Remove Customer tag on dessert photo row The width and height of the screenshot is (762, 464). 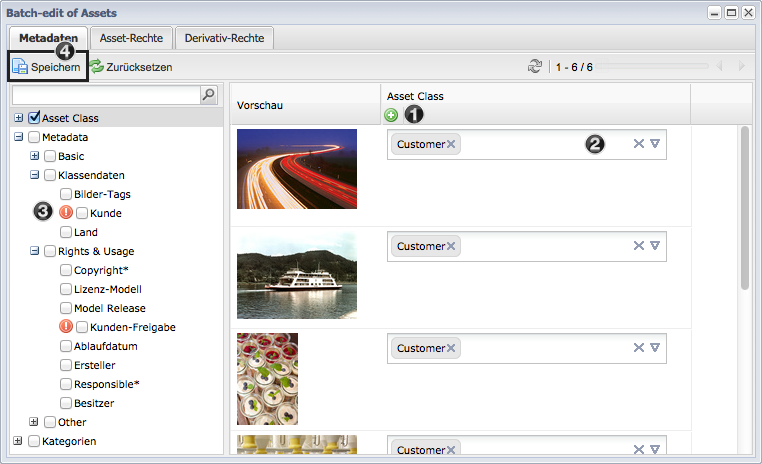coord(451,348)
